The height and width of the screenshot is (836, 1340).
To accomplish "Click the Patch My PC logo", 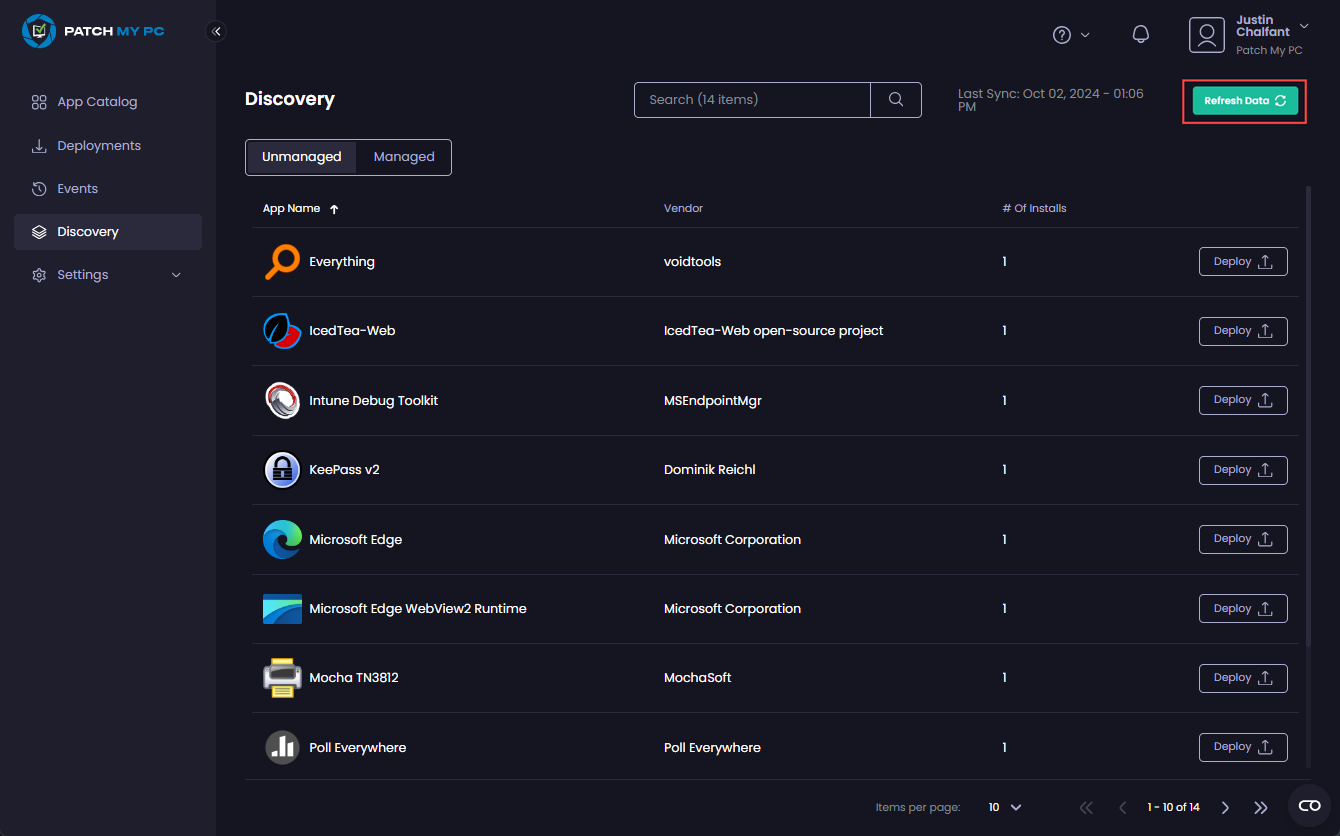I will click(x=93, y=31).
